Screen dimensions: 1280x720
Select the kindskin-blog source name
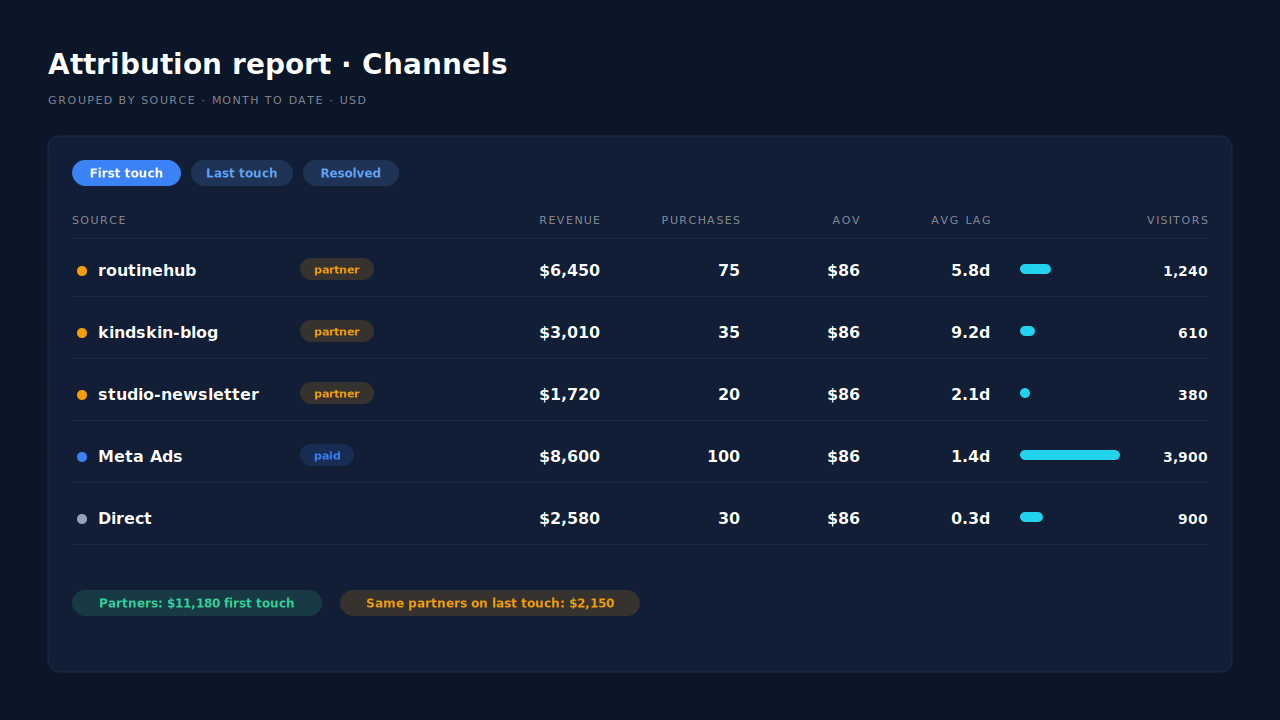pos(158,333)
